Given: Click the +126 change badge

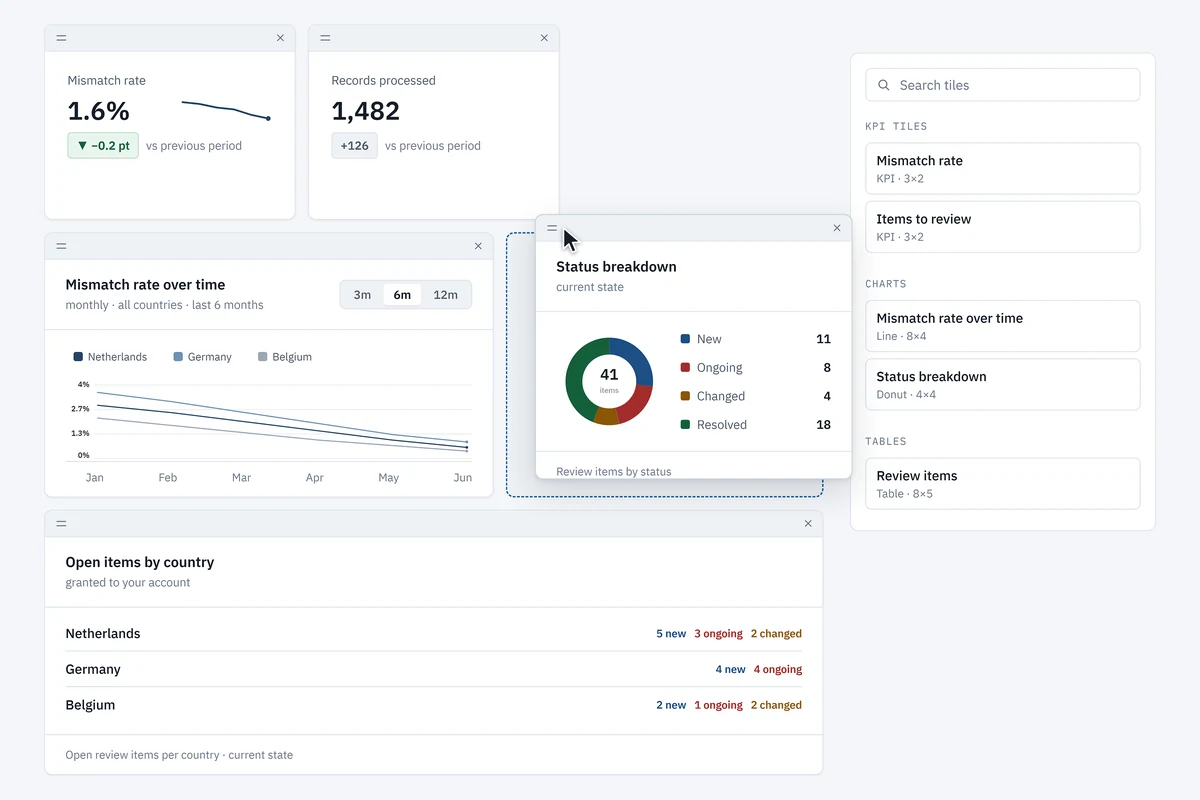Looking at the screenshot, I should pyautogui.click(x=354, y=146).
